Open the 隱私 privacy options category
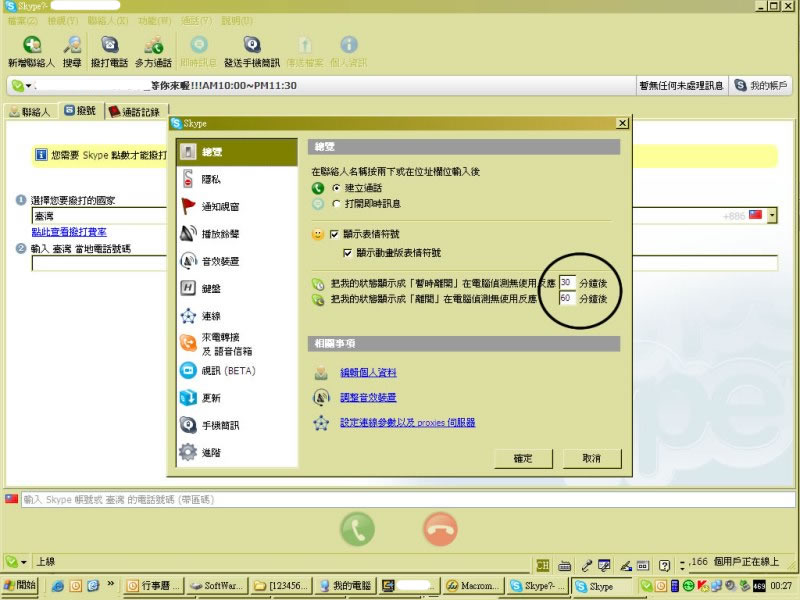The image size is (800, 600). pyautogui.click(x=237, y=179)
